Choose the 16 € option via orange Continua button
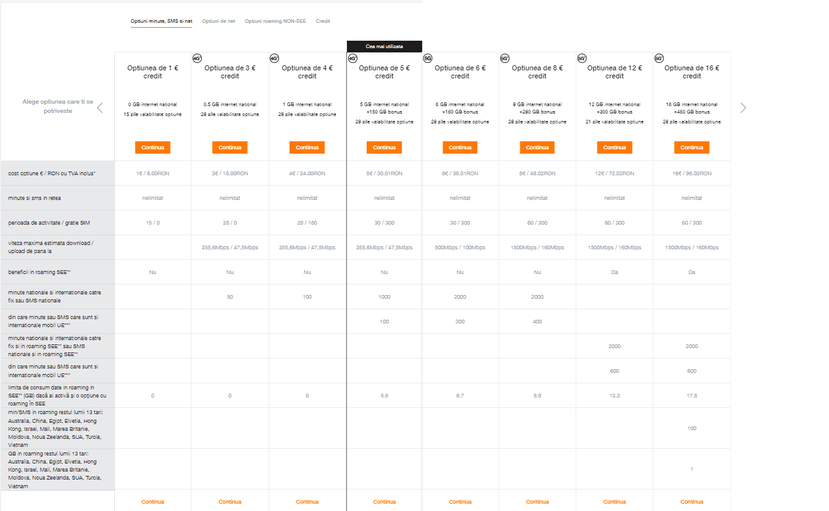The height and width of the screenshot is (511, 829). pyautogui.click(x=692, y=147)
